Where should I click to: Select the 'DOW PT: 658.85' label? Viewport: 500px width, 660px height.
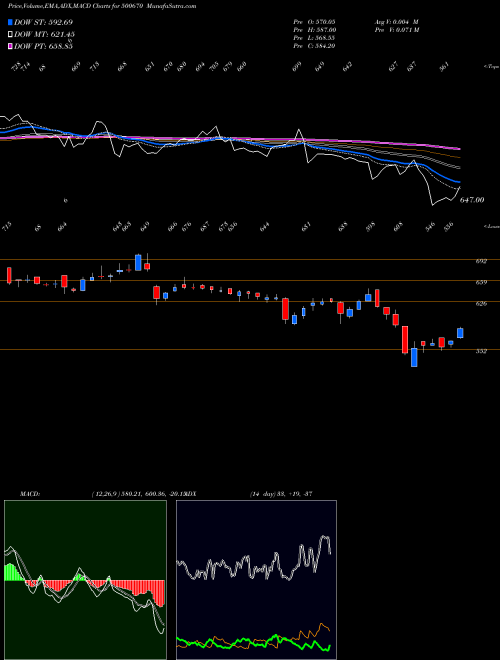click(43, 46)
